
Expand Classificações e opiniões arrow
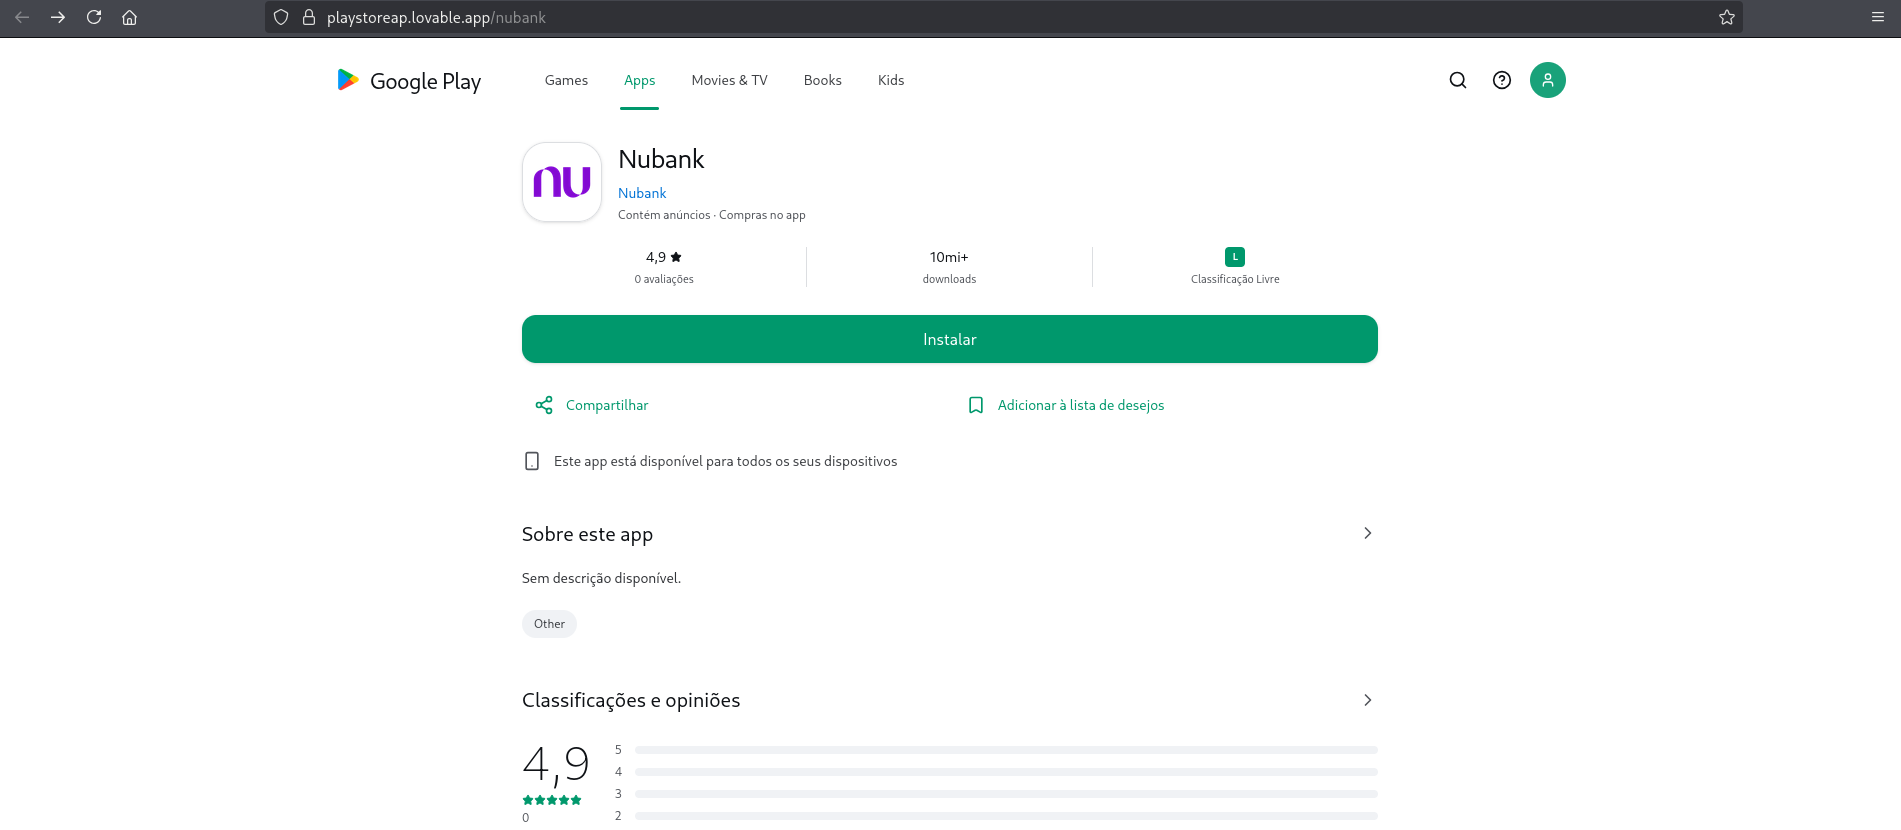point(1368,700)
